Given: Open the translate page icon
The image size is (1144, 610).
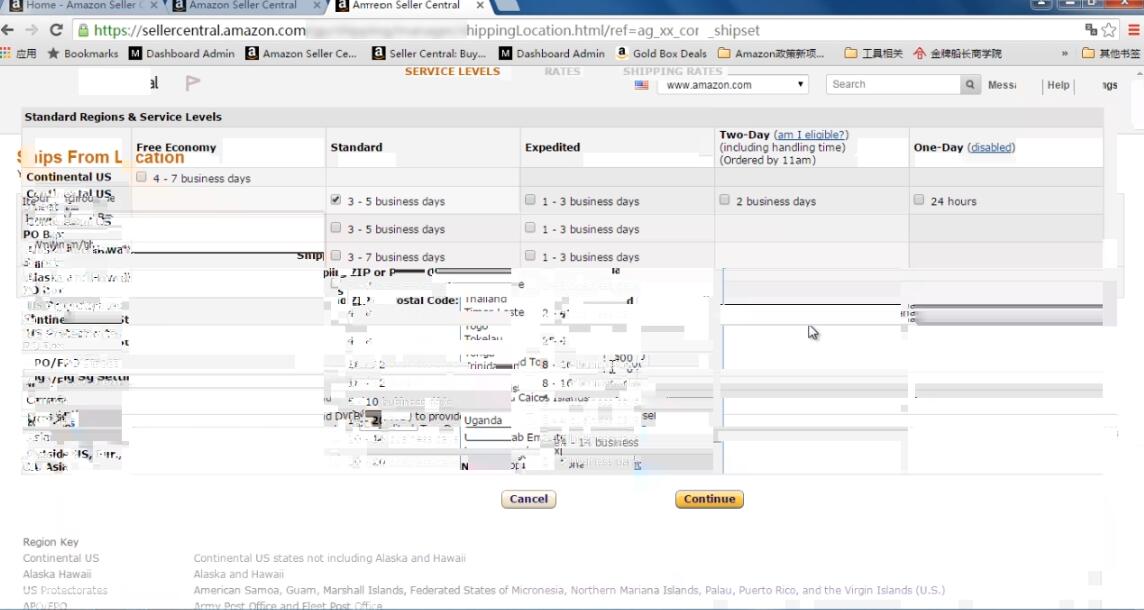Looking at the screenshot, I should (x=1091, y=30).
